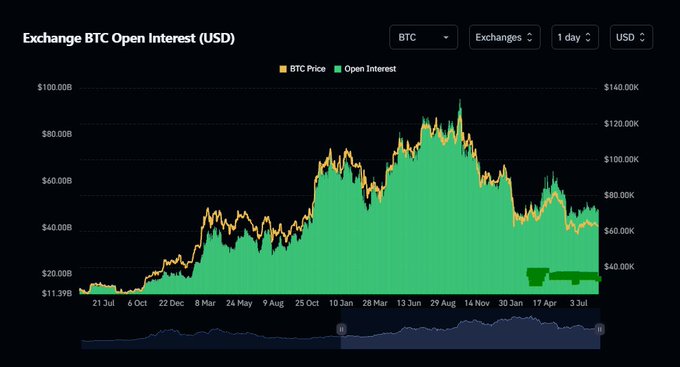Click the up-down chevrons on the USD selector

(642, 37)
